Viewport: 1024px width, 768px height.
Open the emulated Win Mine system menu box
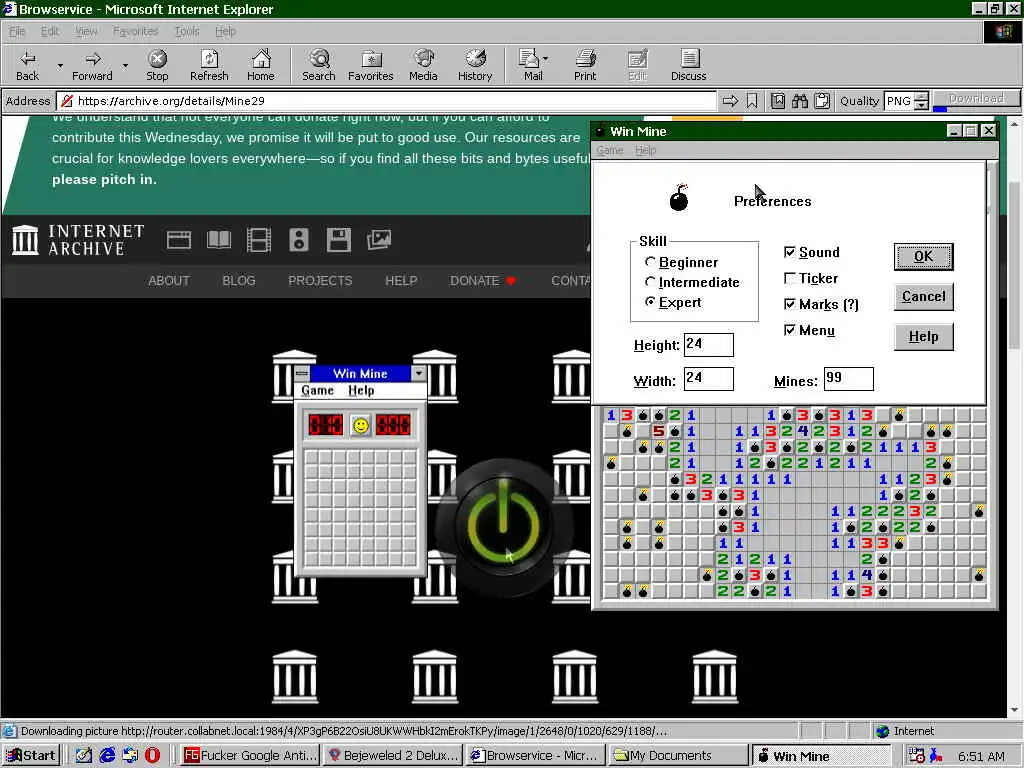click(302, 373)
